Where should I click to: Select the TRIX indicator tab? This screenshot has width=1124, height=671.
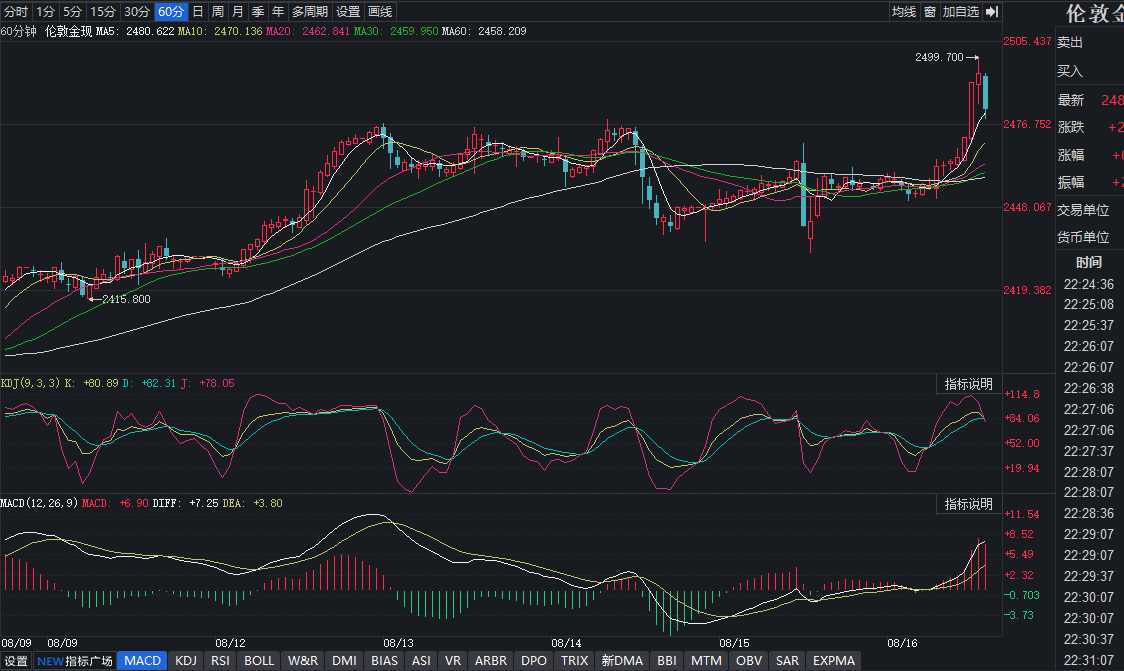(x=574, y=661)
